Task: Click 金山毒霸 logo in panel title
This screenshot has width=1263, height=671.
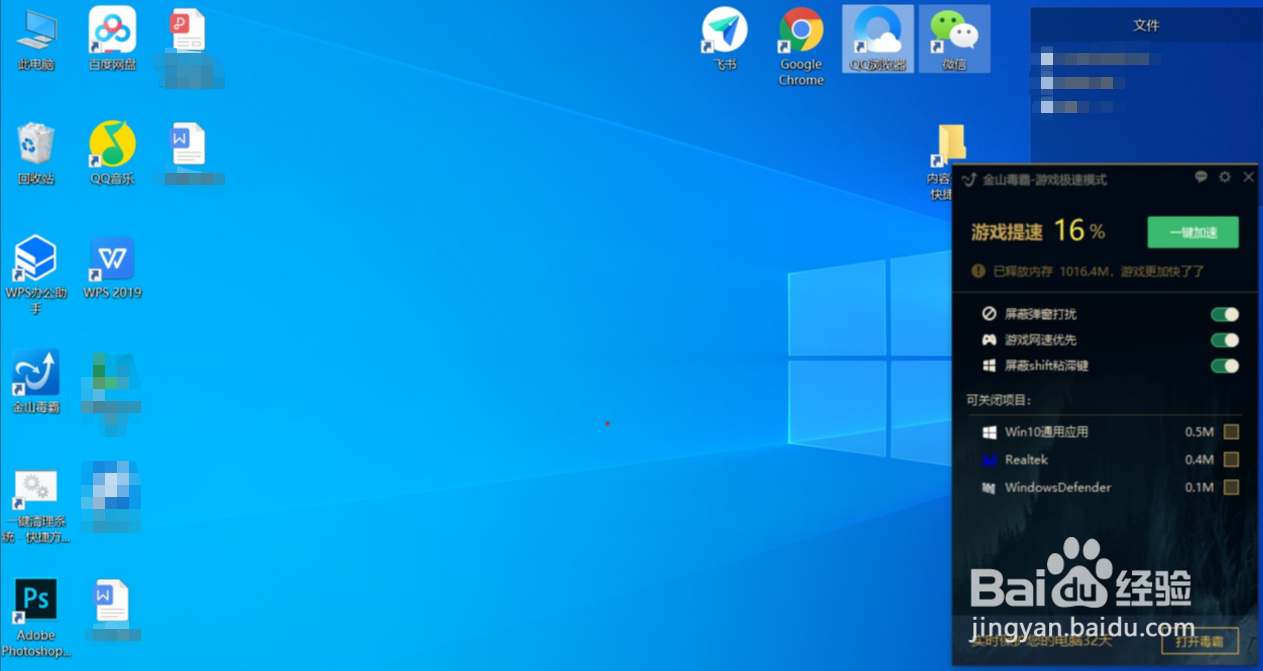Action: pyautogui.click(x=968, y=180)
